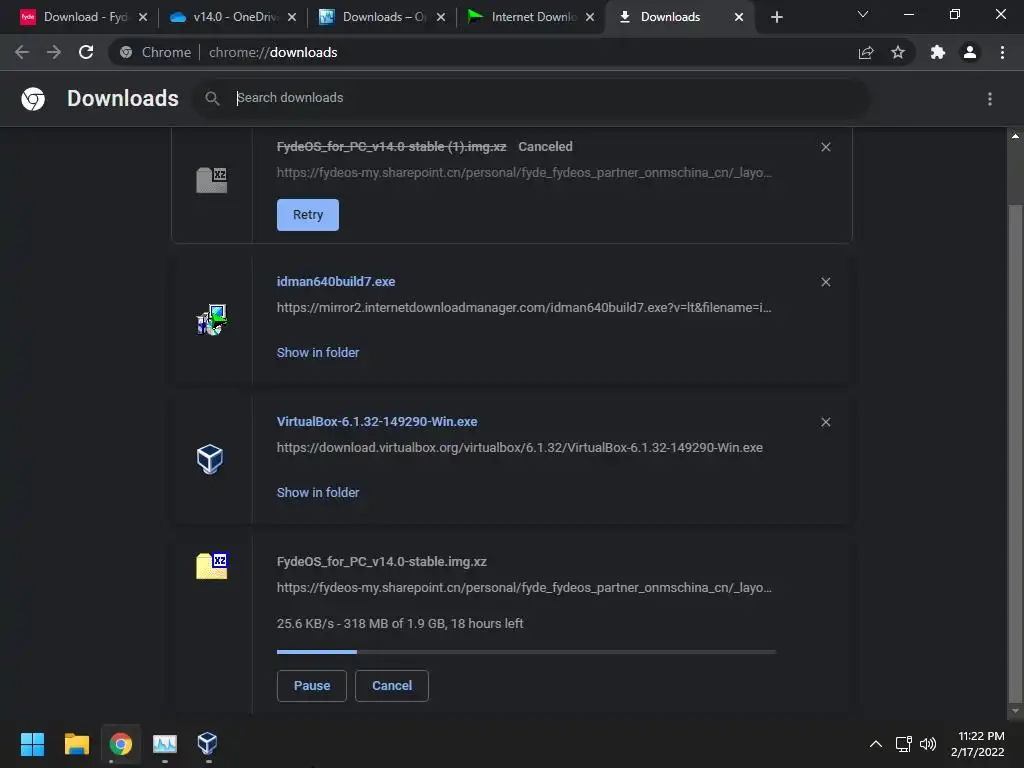Remove idman640build7.exe from the list

tap(825, 282)
